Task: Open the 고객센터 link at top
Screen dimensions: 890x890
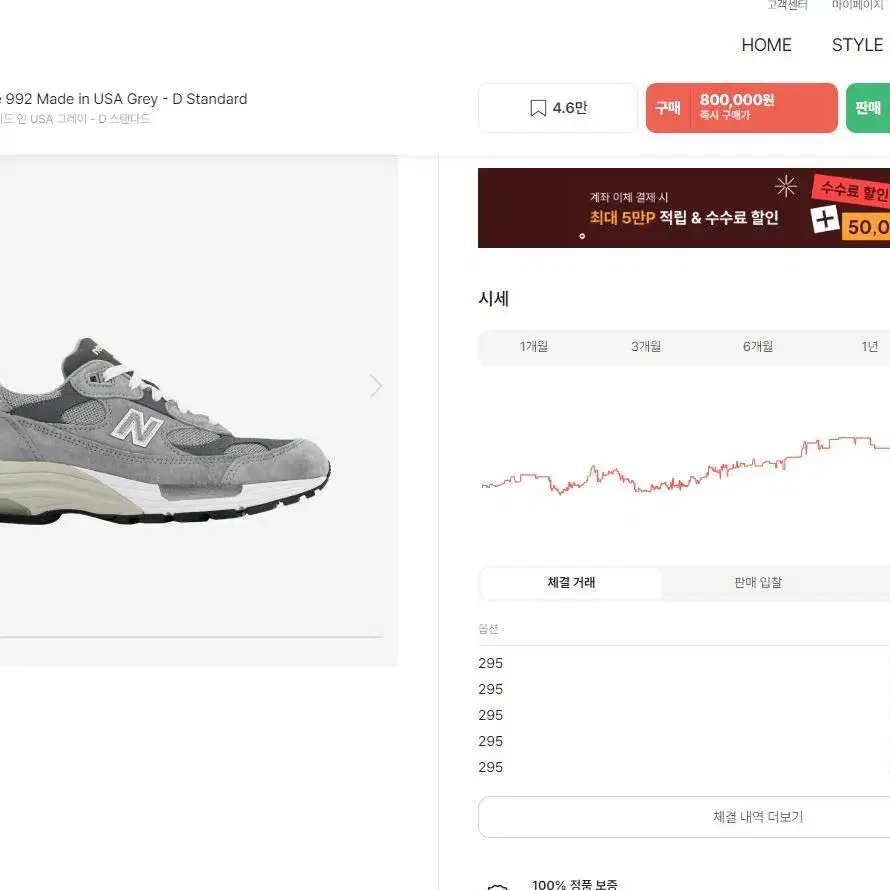Action: coord(787,5)
